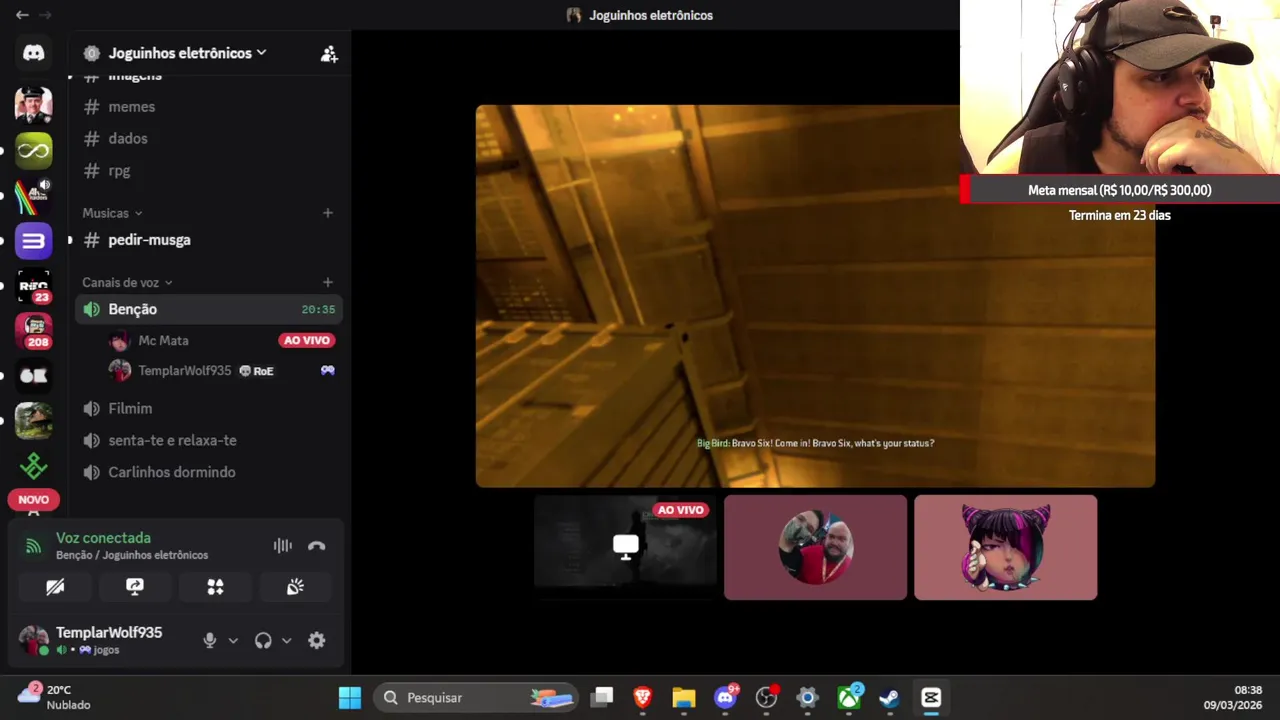Open user settings gear
This screenshot has height=720, width=1280.
(317, 641)
